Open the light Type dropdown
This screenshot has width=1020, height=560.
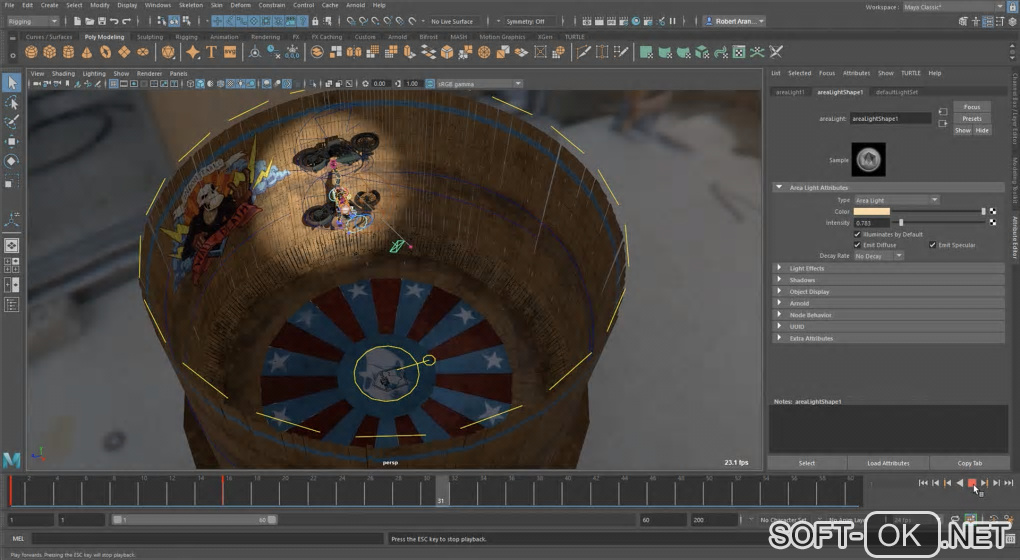(896, 200)
